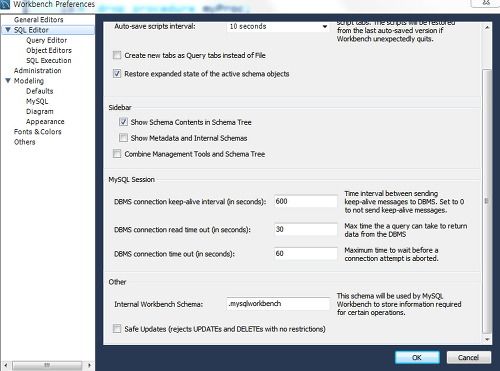The image size is (500, 371).
Task: Select Fonts & Colors page
Action: point(38,132)
